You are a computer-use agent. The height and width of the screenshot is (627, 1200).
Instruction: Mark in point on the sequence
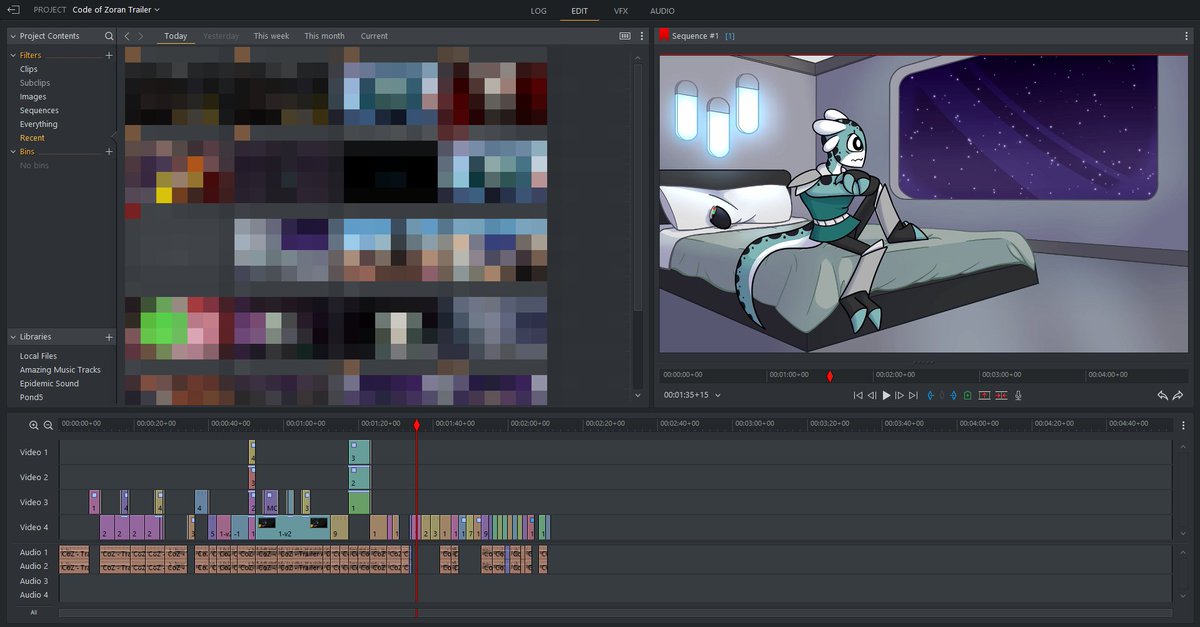930,396
